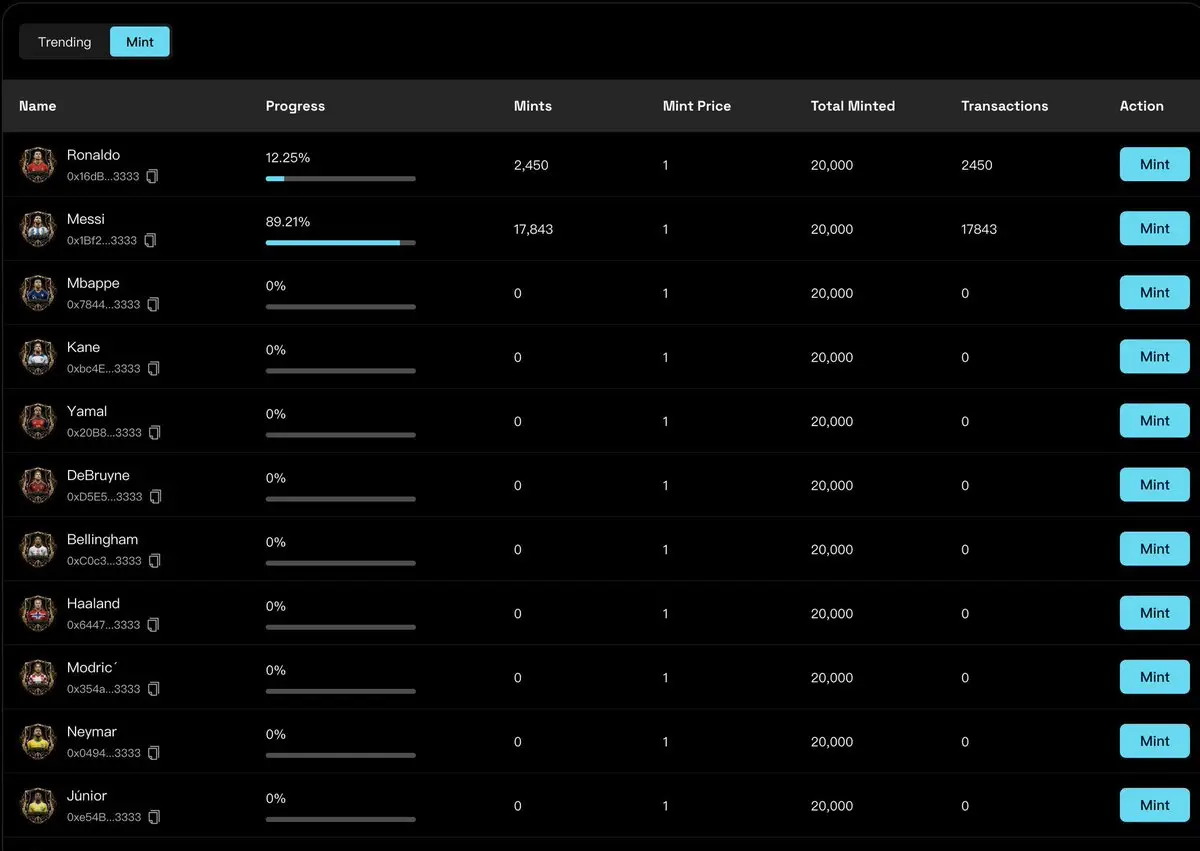Click Kane address text 0xbc4E...3333
Image resolution: width=1200 pixels, height=851 pixels.
[104, 369]
